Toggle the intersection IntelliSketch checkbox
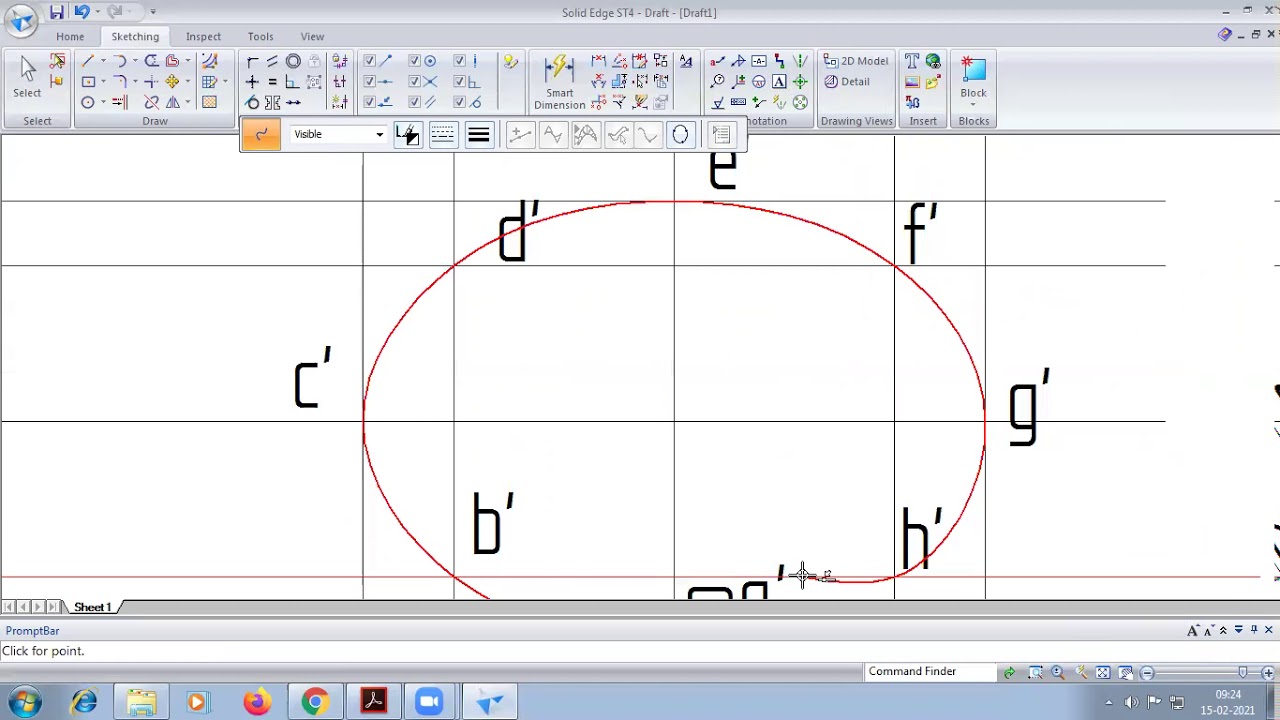Image resolution: width=1280 pixels, height=720 pixels. click(x=414, y=82)
